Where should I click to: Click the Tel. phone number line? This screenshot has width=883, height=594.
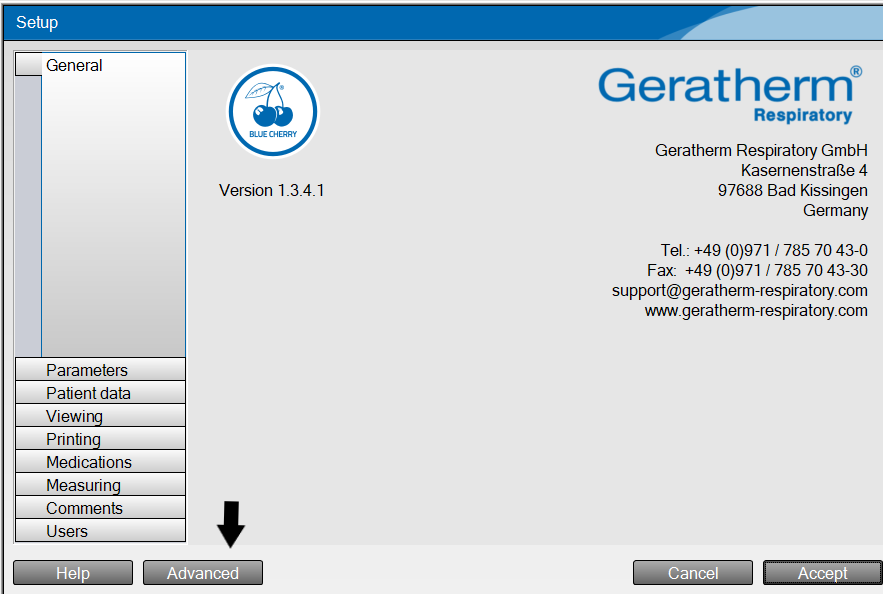point(764,250)
